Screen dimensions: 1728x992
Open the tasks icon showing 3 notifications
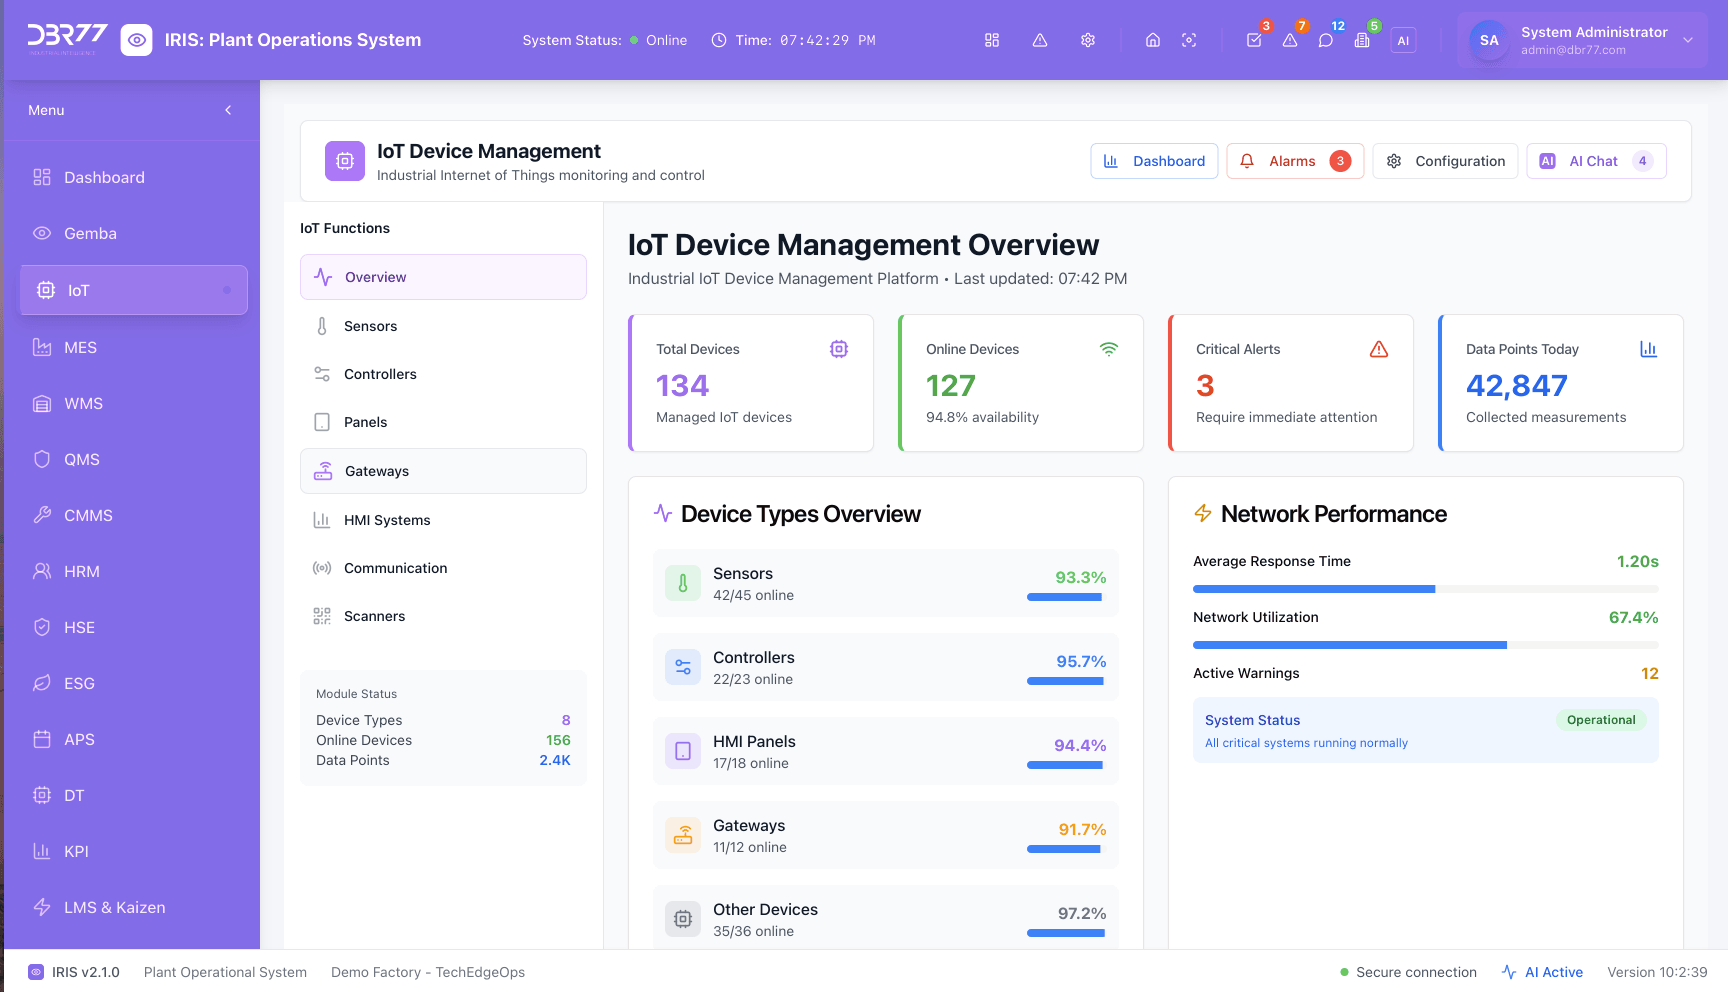(1254, 40)
